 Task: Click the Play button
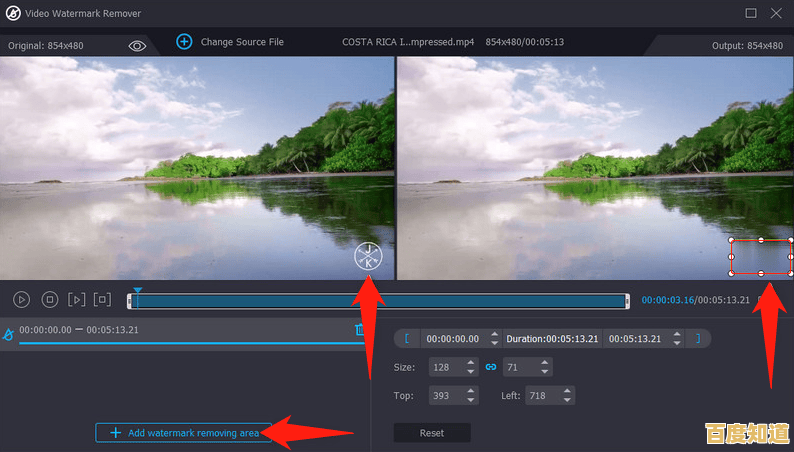click(x=22, y=299)
